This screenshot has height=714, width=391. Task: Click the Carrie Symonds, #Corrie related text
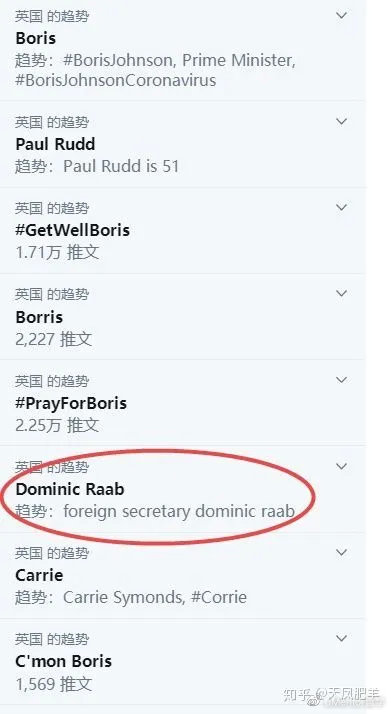point(155,597)
